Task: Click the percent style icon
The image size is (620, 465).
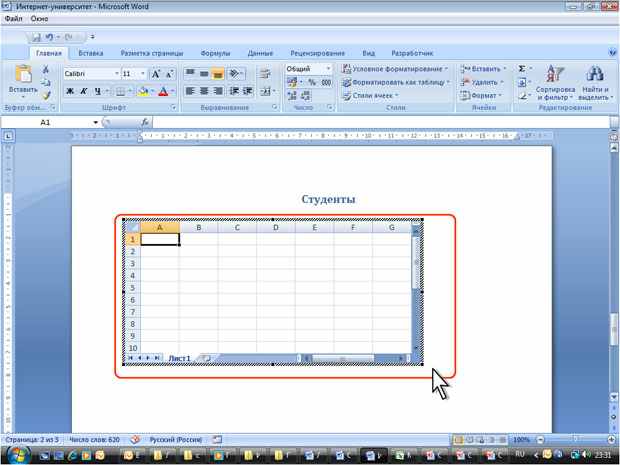Action: tap(312, 82)
